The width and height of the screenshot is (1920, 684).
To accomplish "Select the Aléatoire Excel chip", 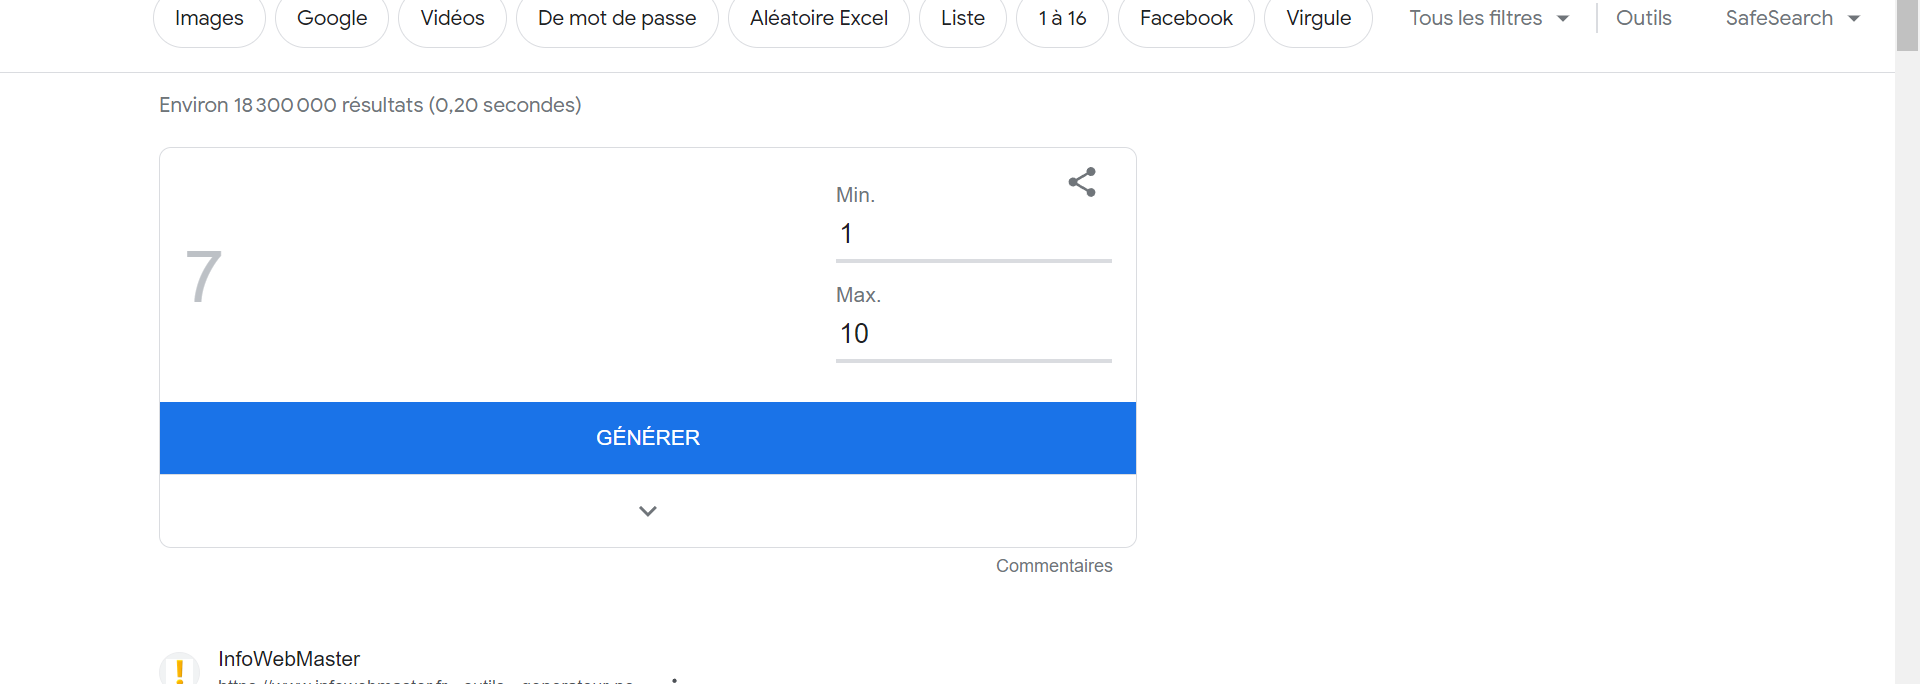I will point(819,18).
